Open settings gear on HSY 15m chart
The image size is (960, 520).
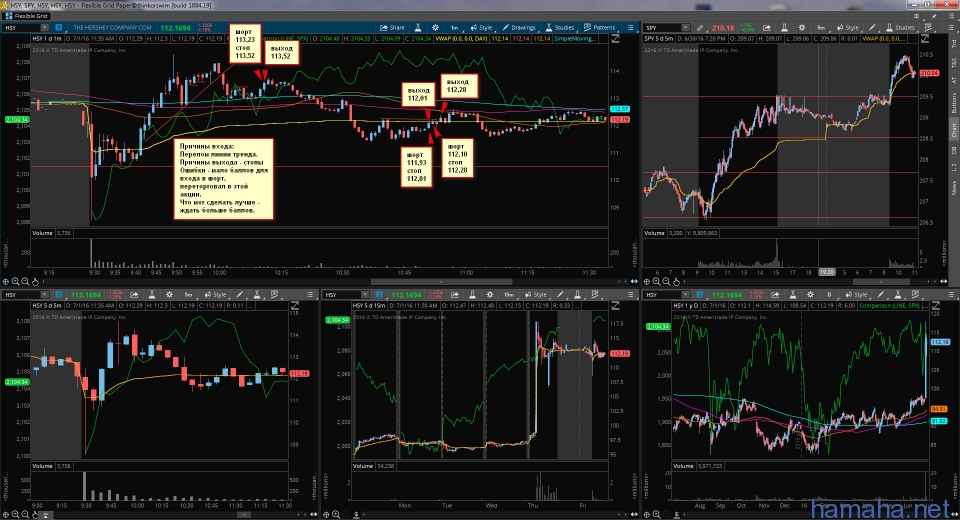coord(490,295)
